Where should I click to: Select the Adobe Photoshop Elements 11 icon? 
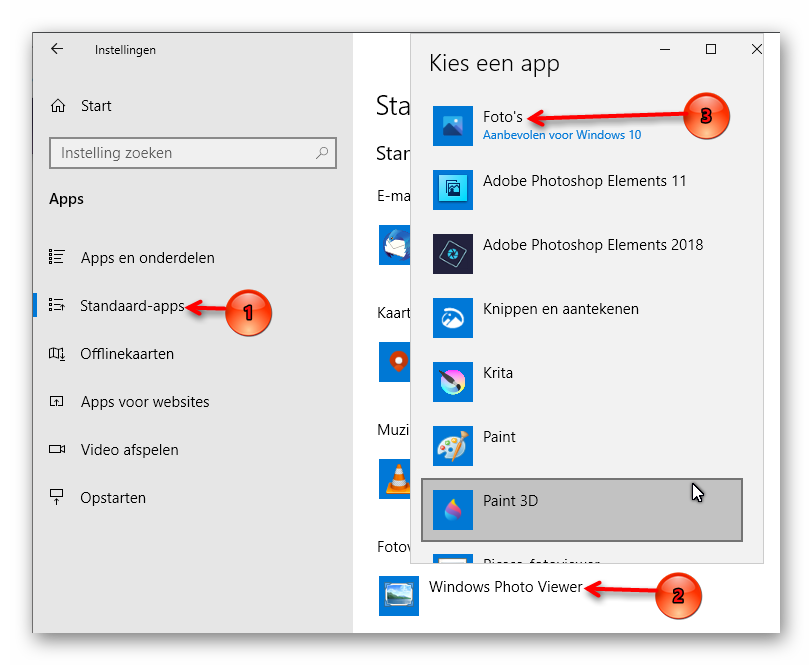(452, 190)
